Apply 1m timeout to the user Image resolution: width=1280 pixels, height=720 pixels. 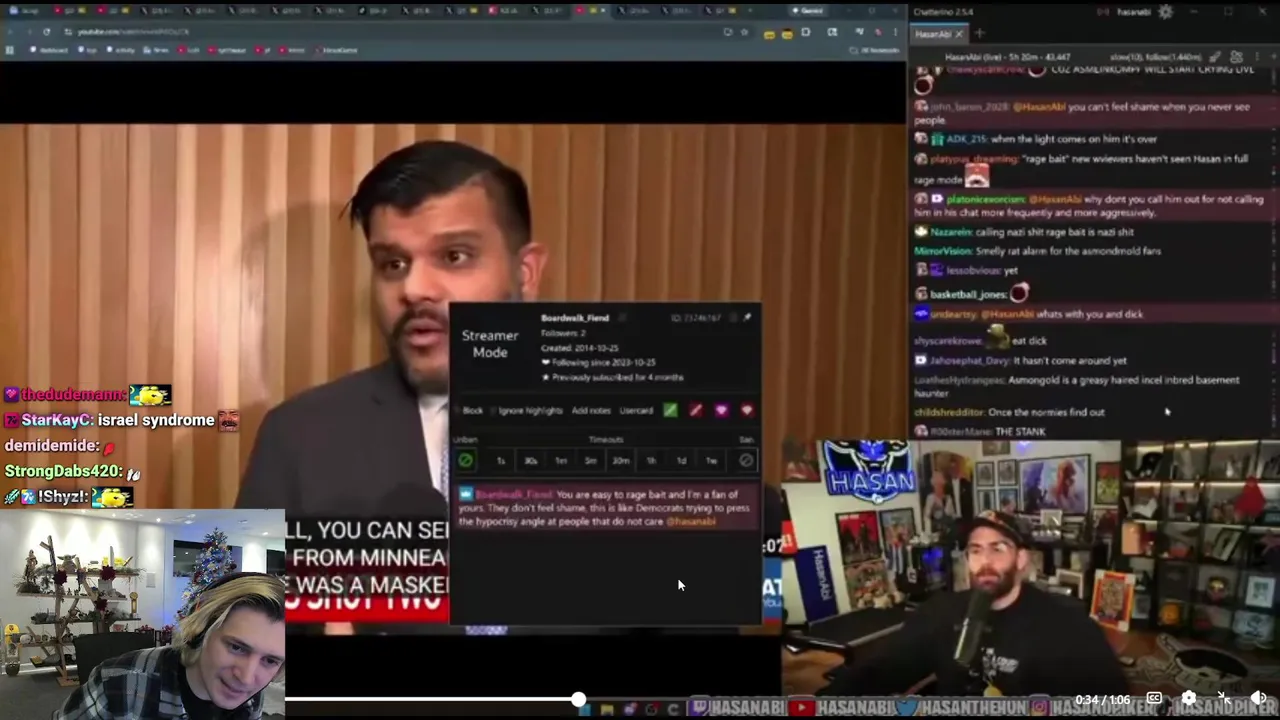tap(560, 460)
